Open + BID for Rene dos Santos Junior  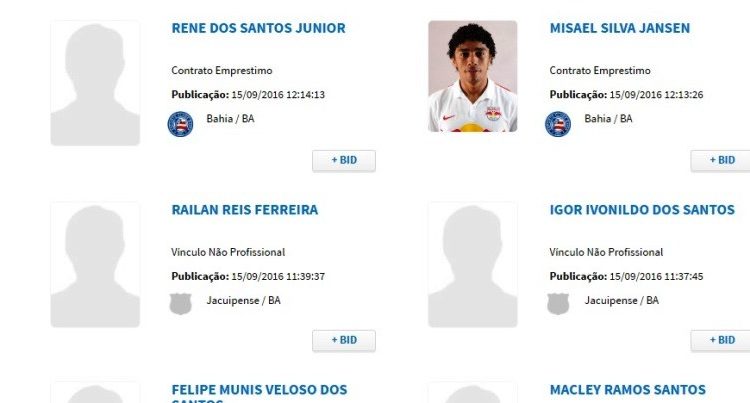344,161
